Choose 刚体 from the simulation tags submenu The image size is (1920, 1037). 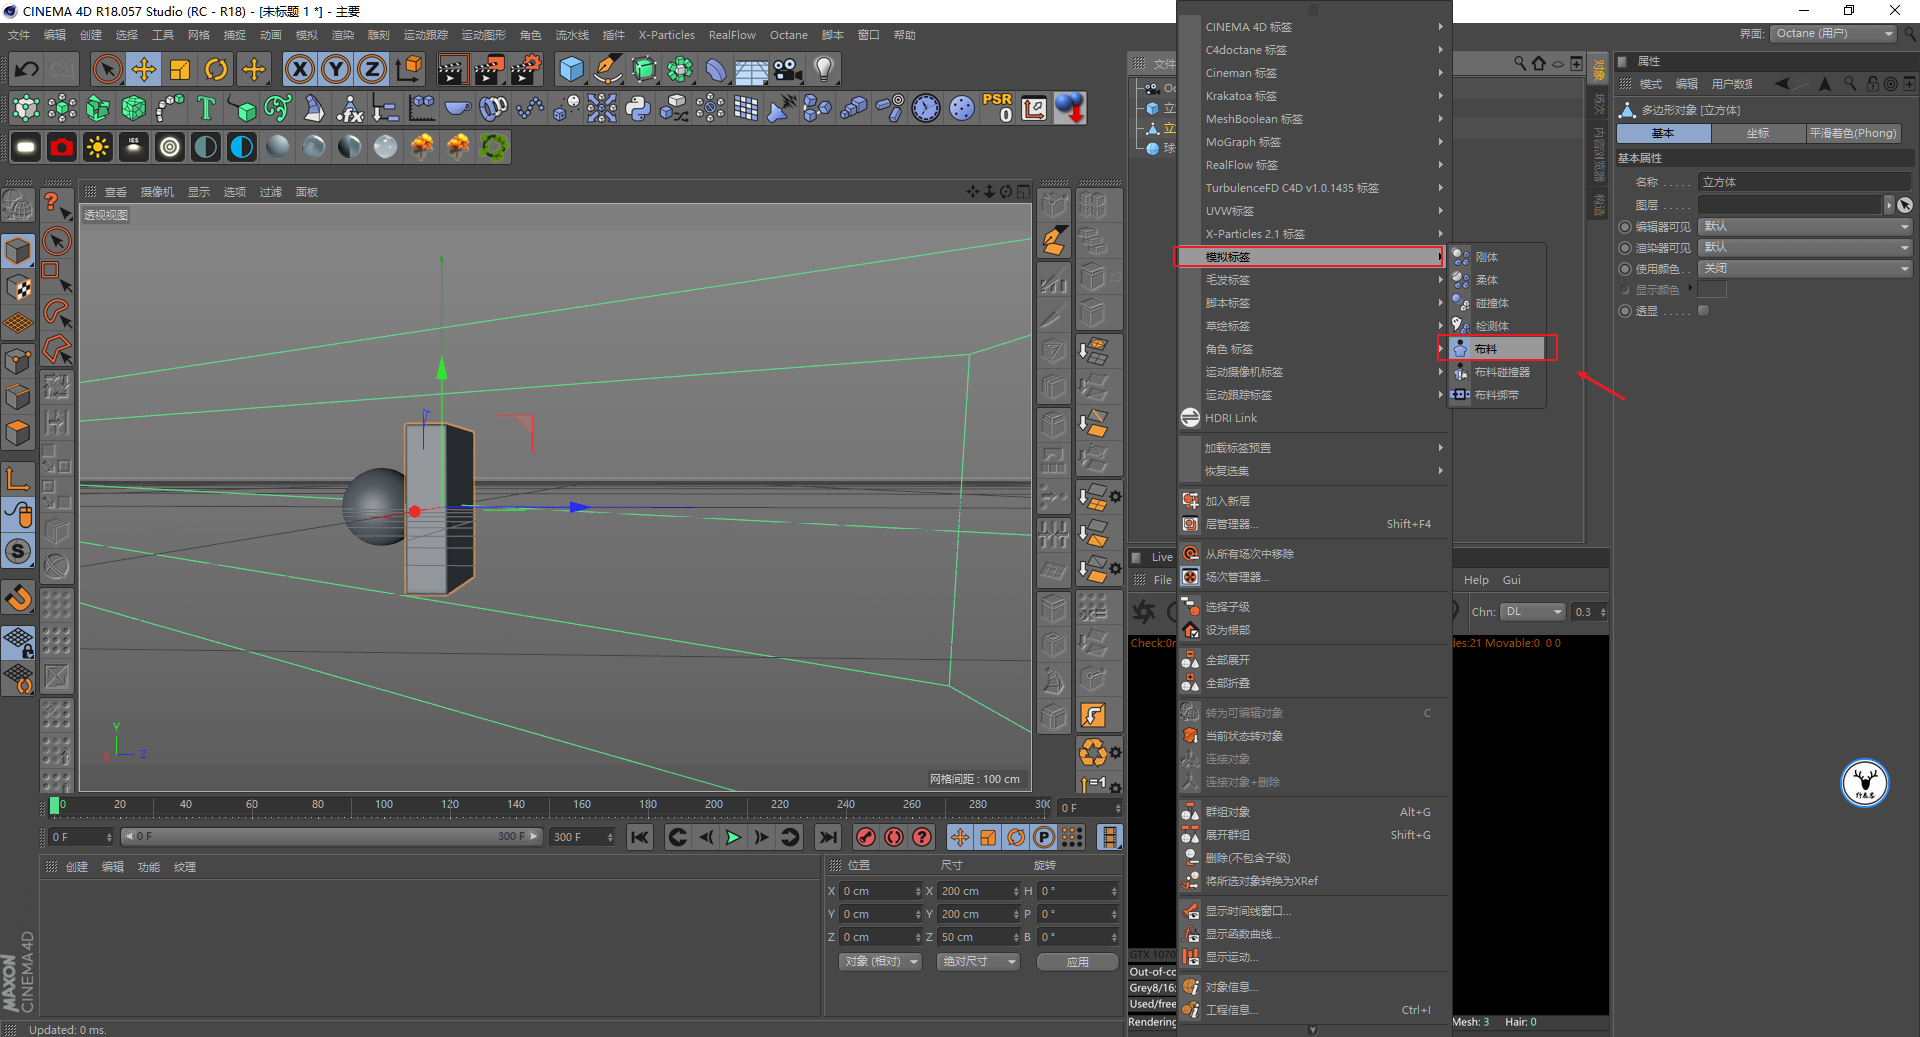coord(1497,257)
